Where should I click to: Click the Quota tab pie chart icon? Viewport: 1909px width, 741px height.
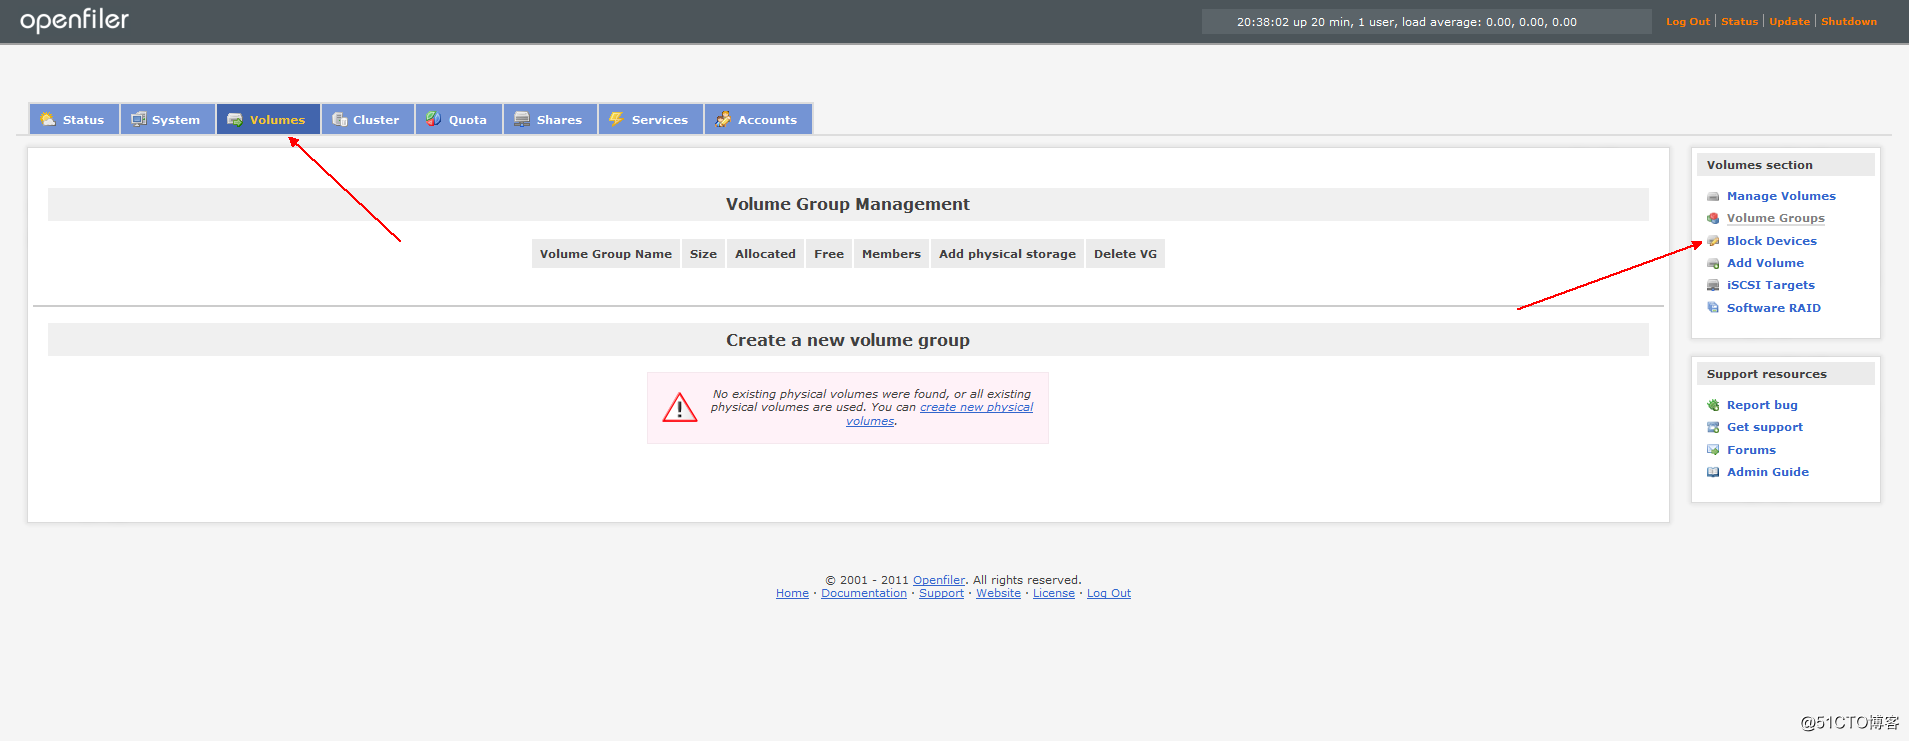[433, 119]
